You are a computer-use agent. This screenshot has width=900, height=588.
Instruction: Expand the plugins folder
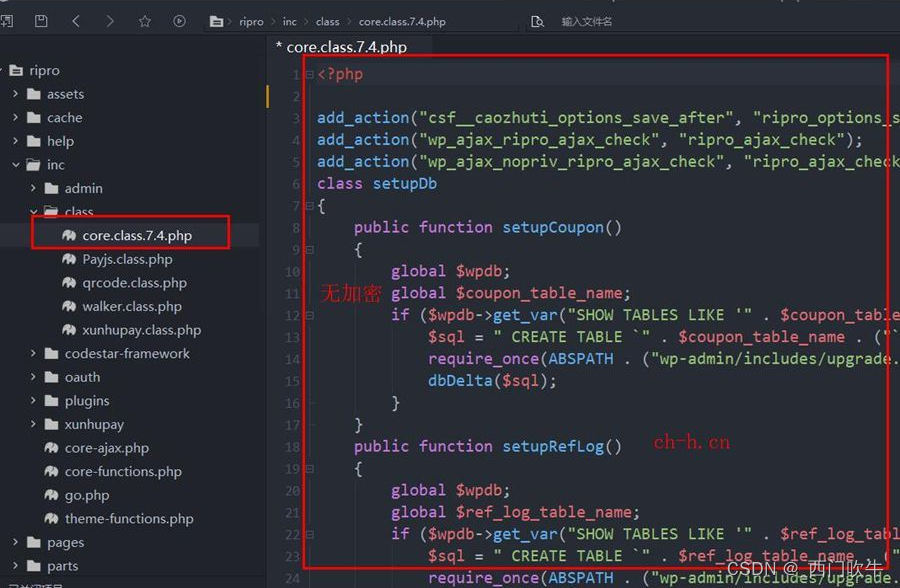point(33,400)
